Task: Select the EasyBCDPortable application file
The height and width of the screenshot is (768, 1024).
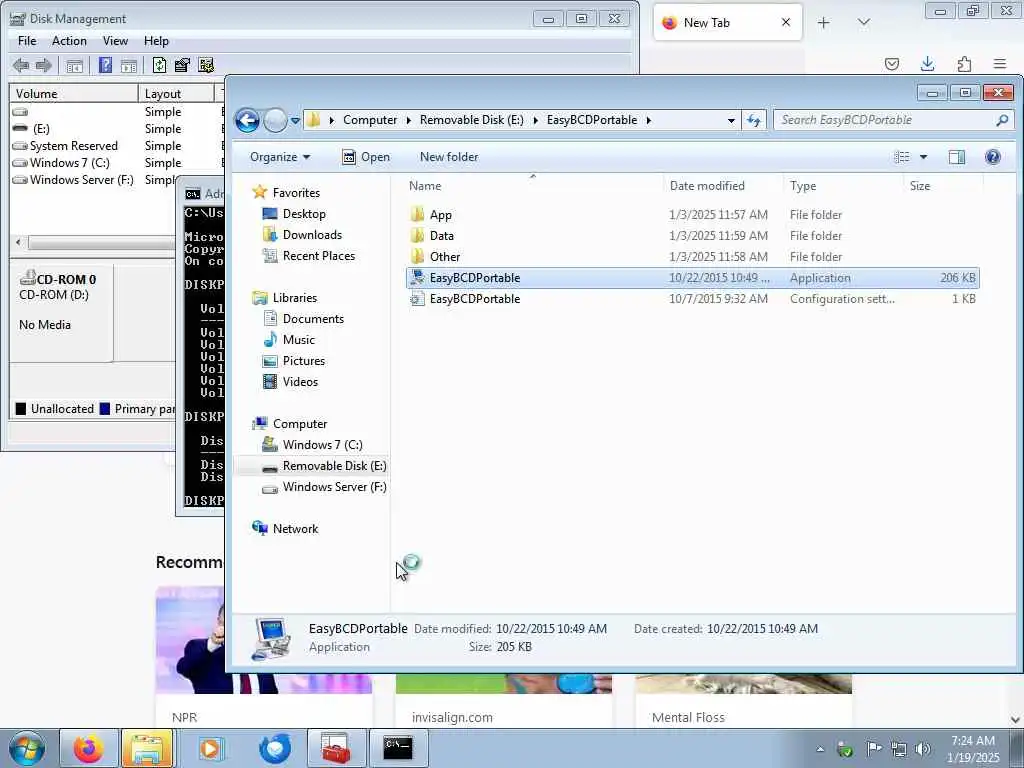Action: [692, 278]
